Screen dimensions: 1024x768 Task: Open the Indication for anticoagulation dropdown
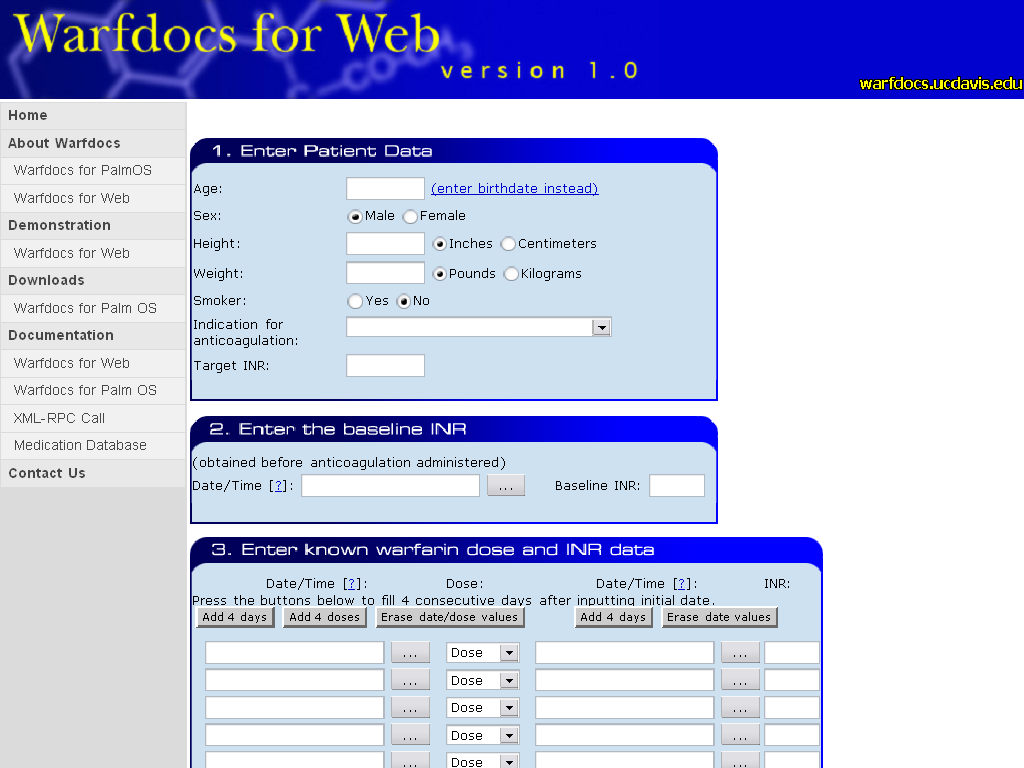479,327
